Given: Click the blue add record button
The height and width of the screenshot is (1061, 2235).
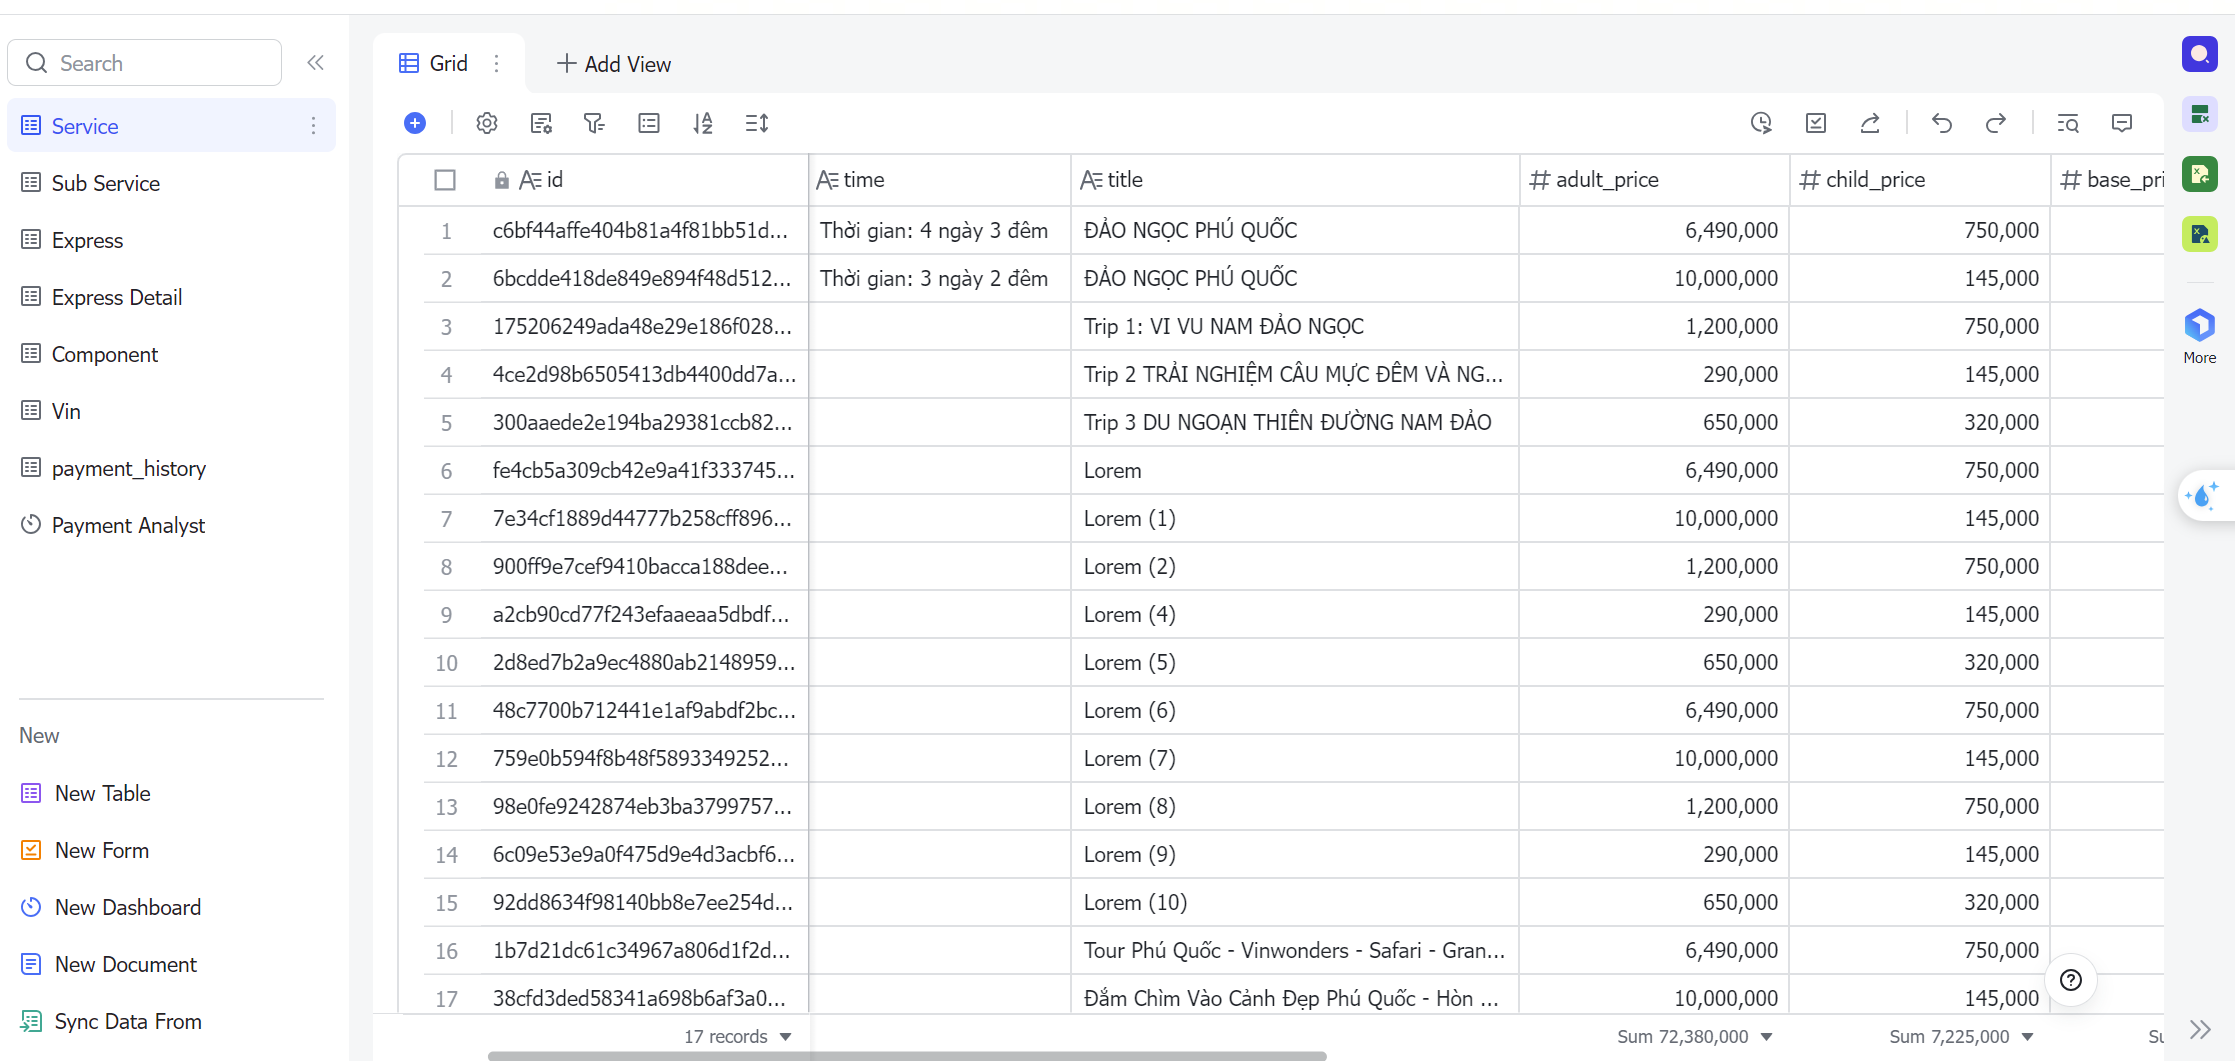Looking at the screenshot, I should point(415,123).
